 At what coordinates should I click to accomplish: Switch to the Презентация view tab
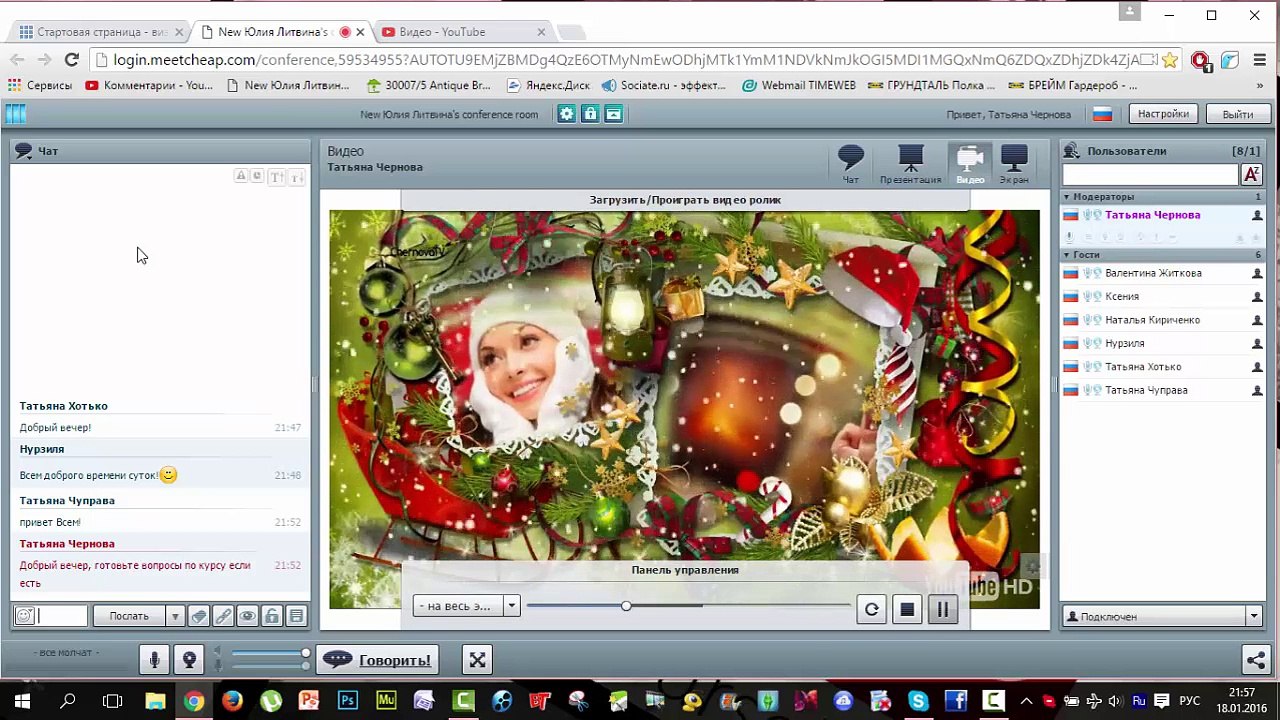pyautogui.click(x=910, y=165)
